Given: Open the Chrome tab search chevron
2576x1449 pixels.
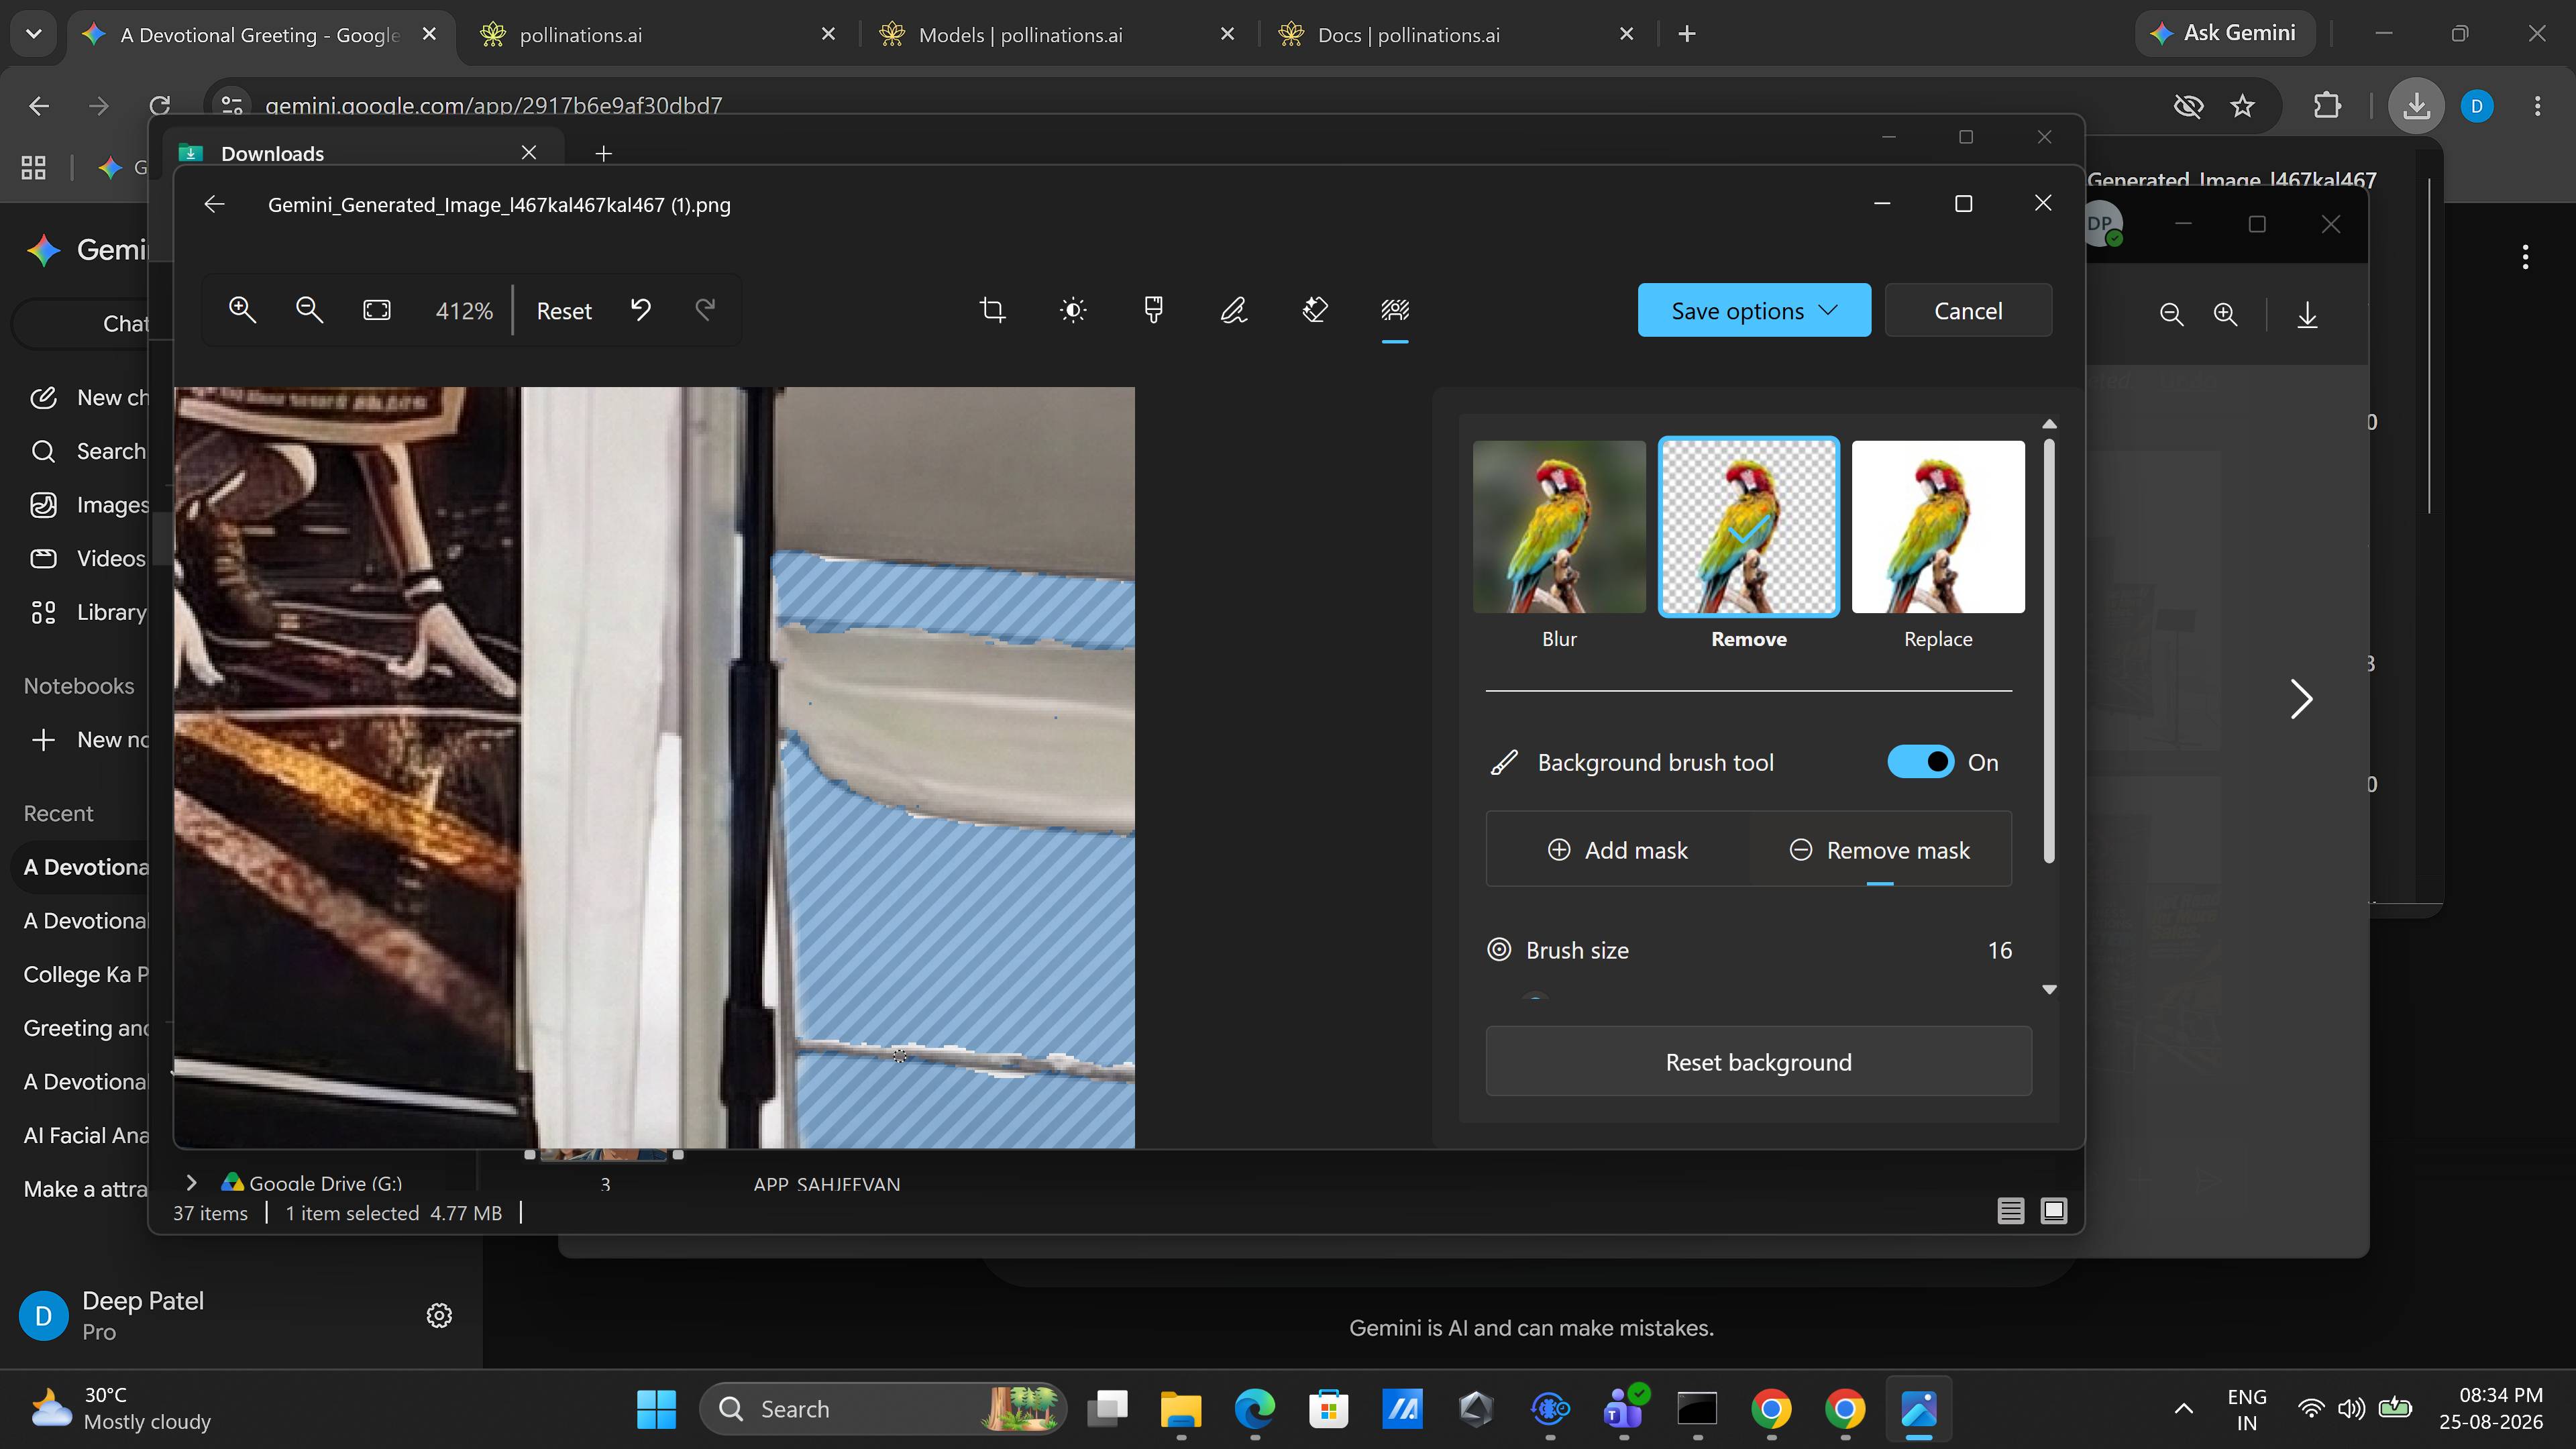Looking at the screenshot, I should click(33, 34).
